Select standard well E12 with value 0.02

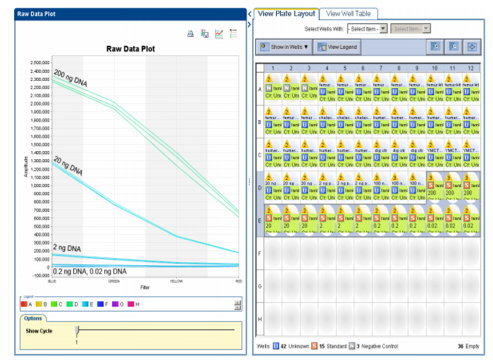click(471, 220)
